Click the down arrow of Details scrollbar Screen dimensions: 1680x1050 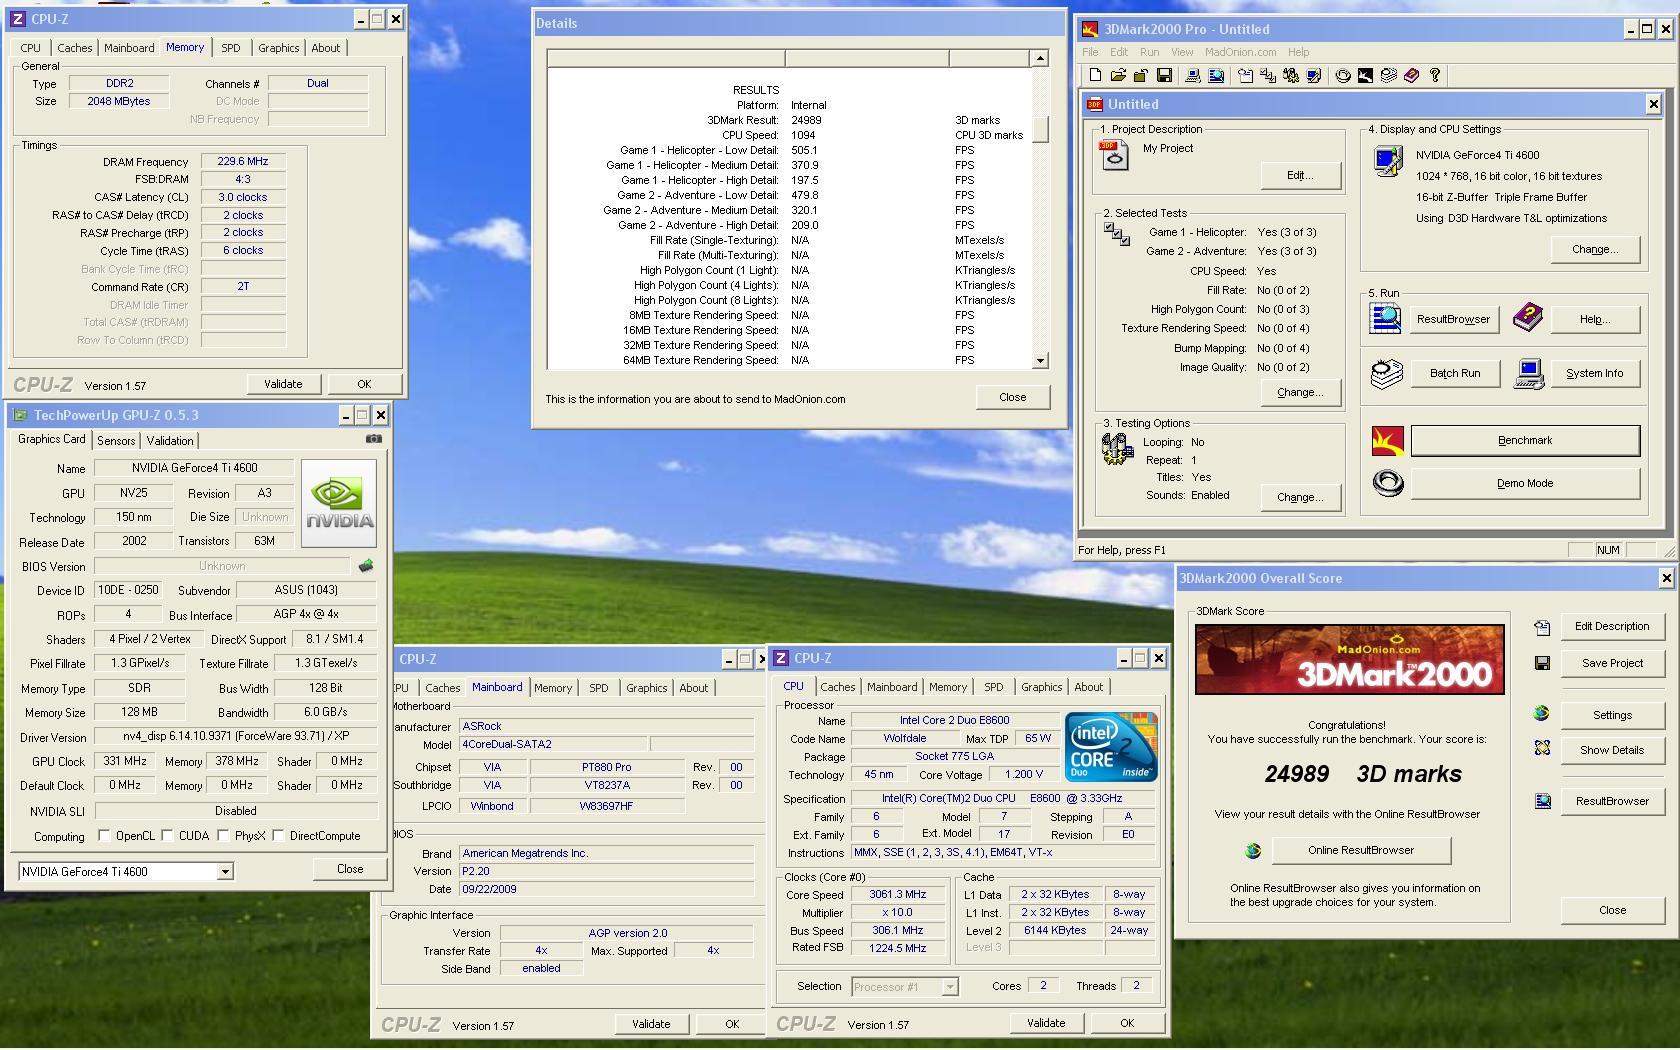[1040, 360]
